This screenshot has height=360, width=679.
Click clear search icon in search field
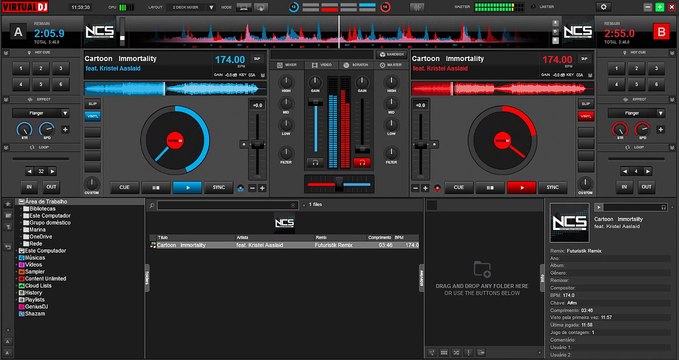pyautogui.click(x=293, y=205)
